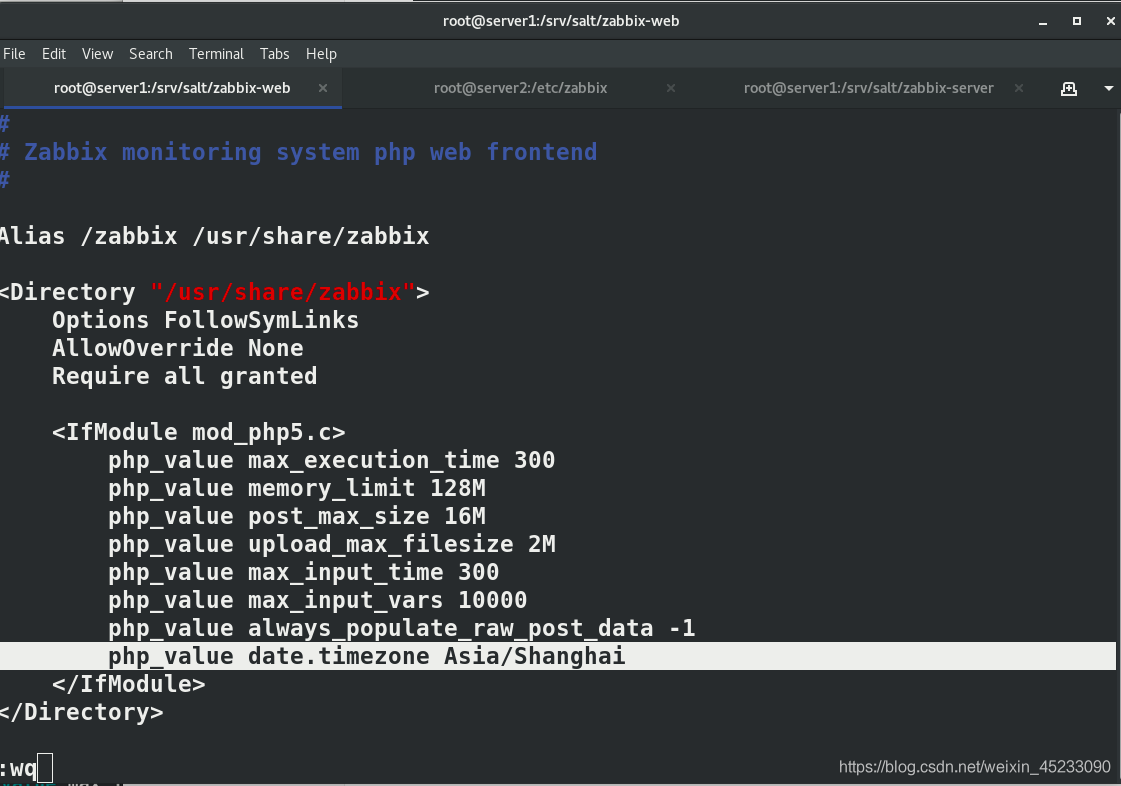Expand the tab list dropdown arrow

pos(1109,89)
